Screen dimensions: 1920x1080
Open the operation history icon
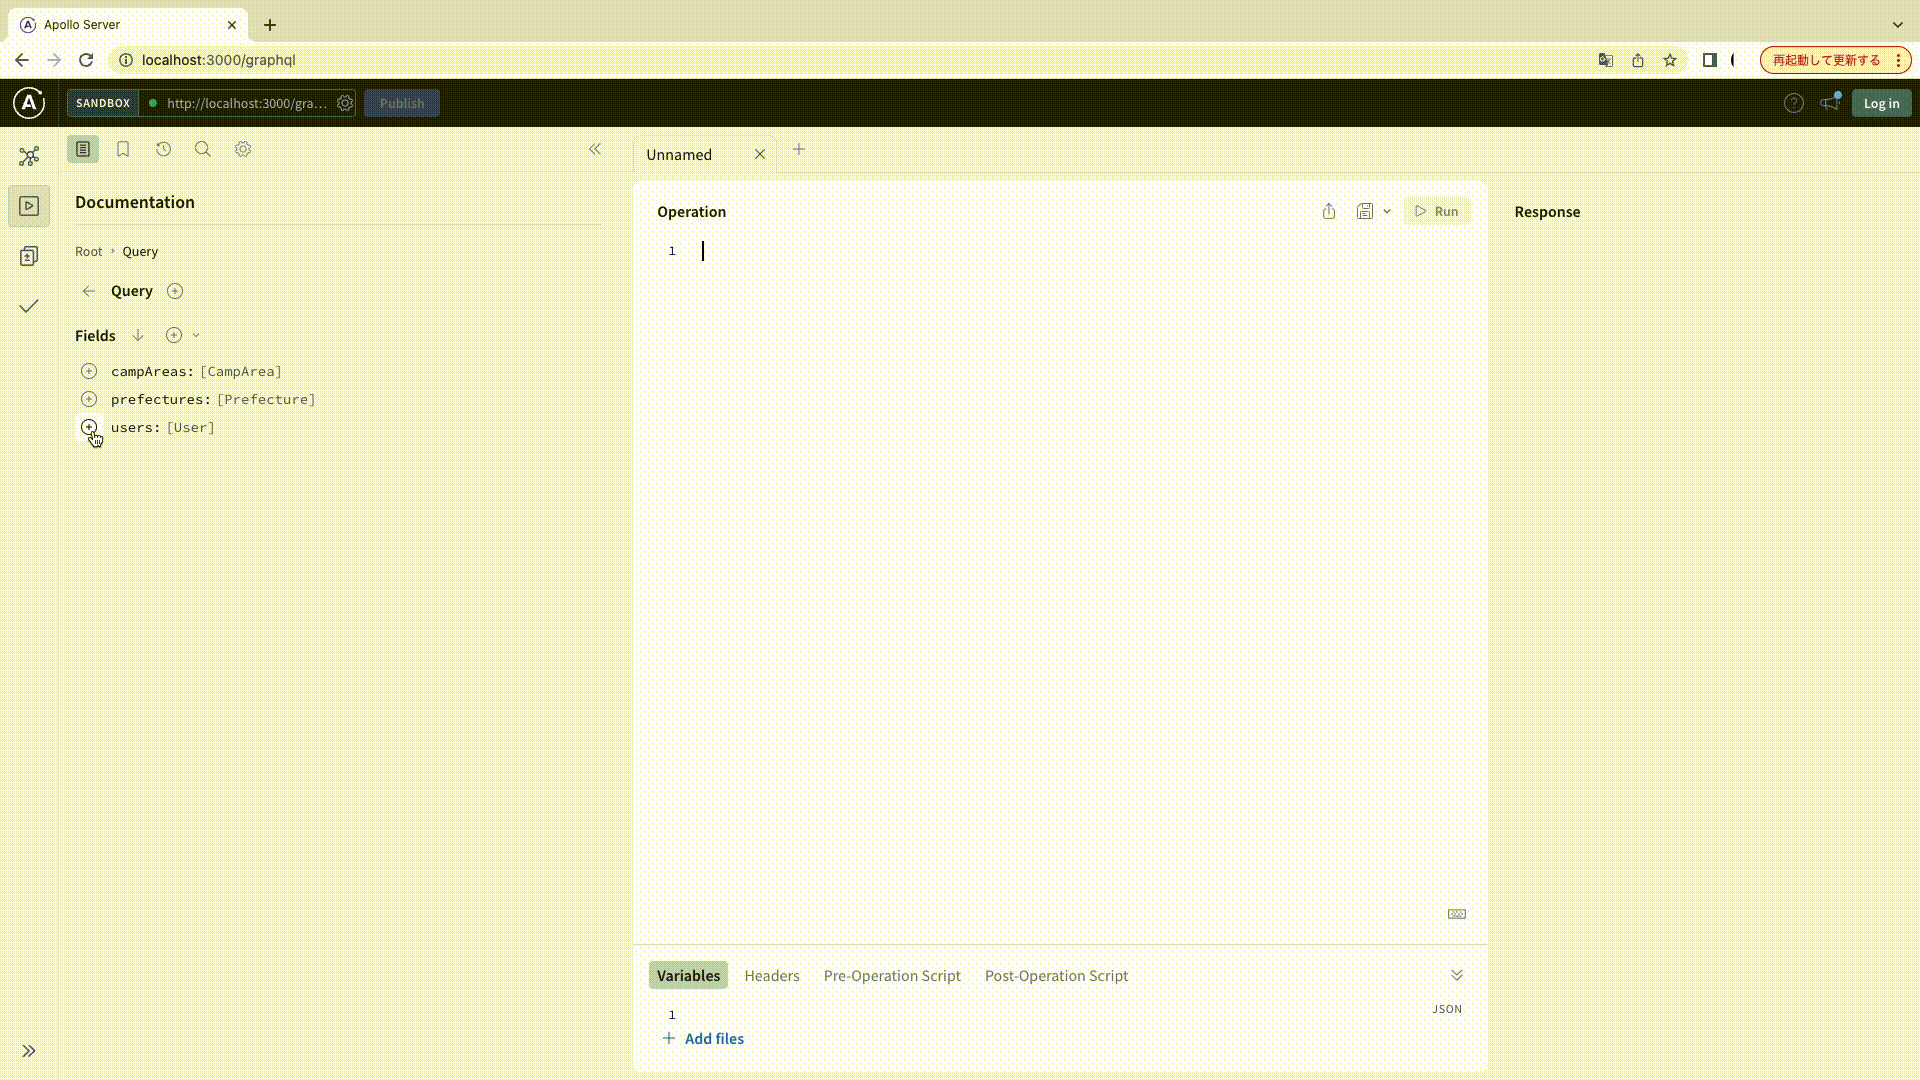pos(163,149)
